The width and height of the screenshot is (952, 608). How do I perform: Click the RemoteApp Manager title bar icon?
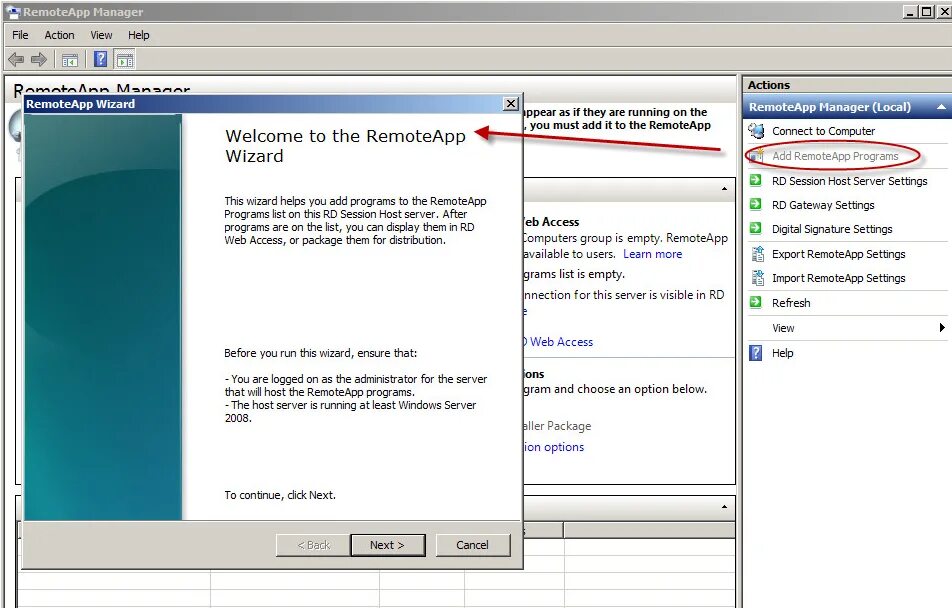(13, 12)
